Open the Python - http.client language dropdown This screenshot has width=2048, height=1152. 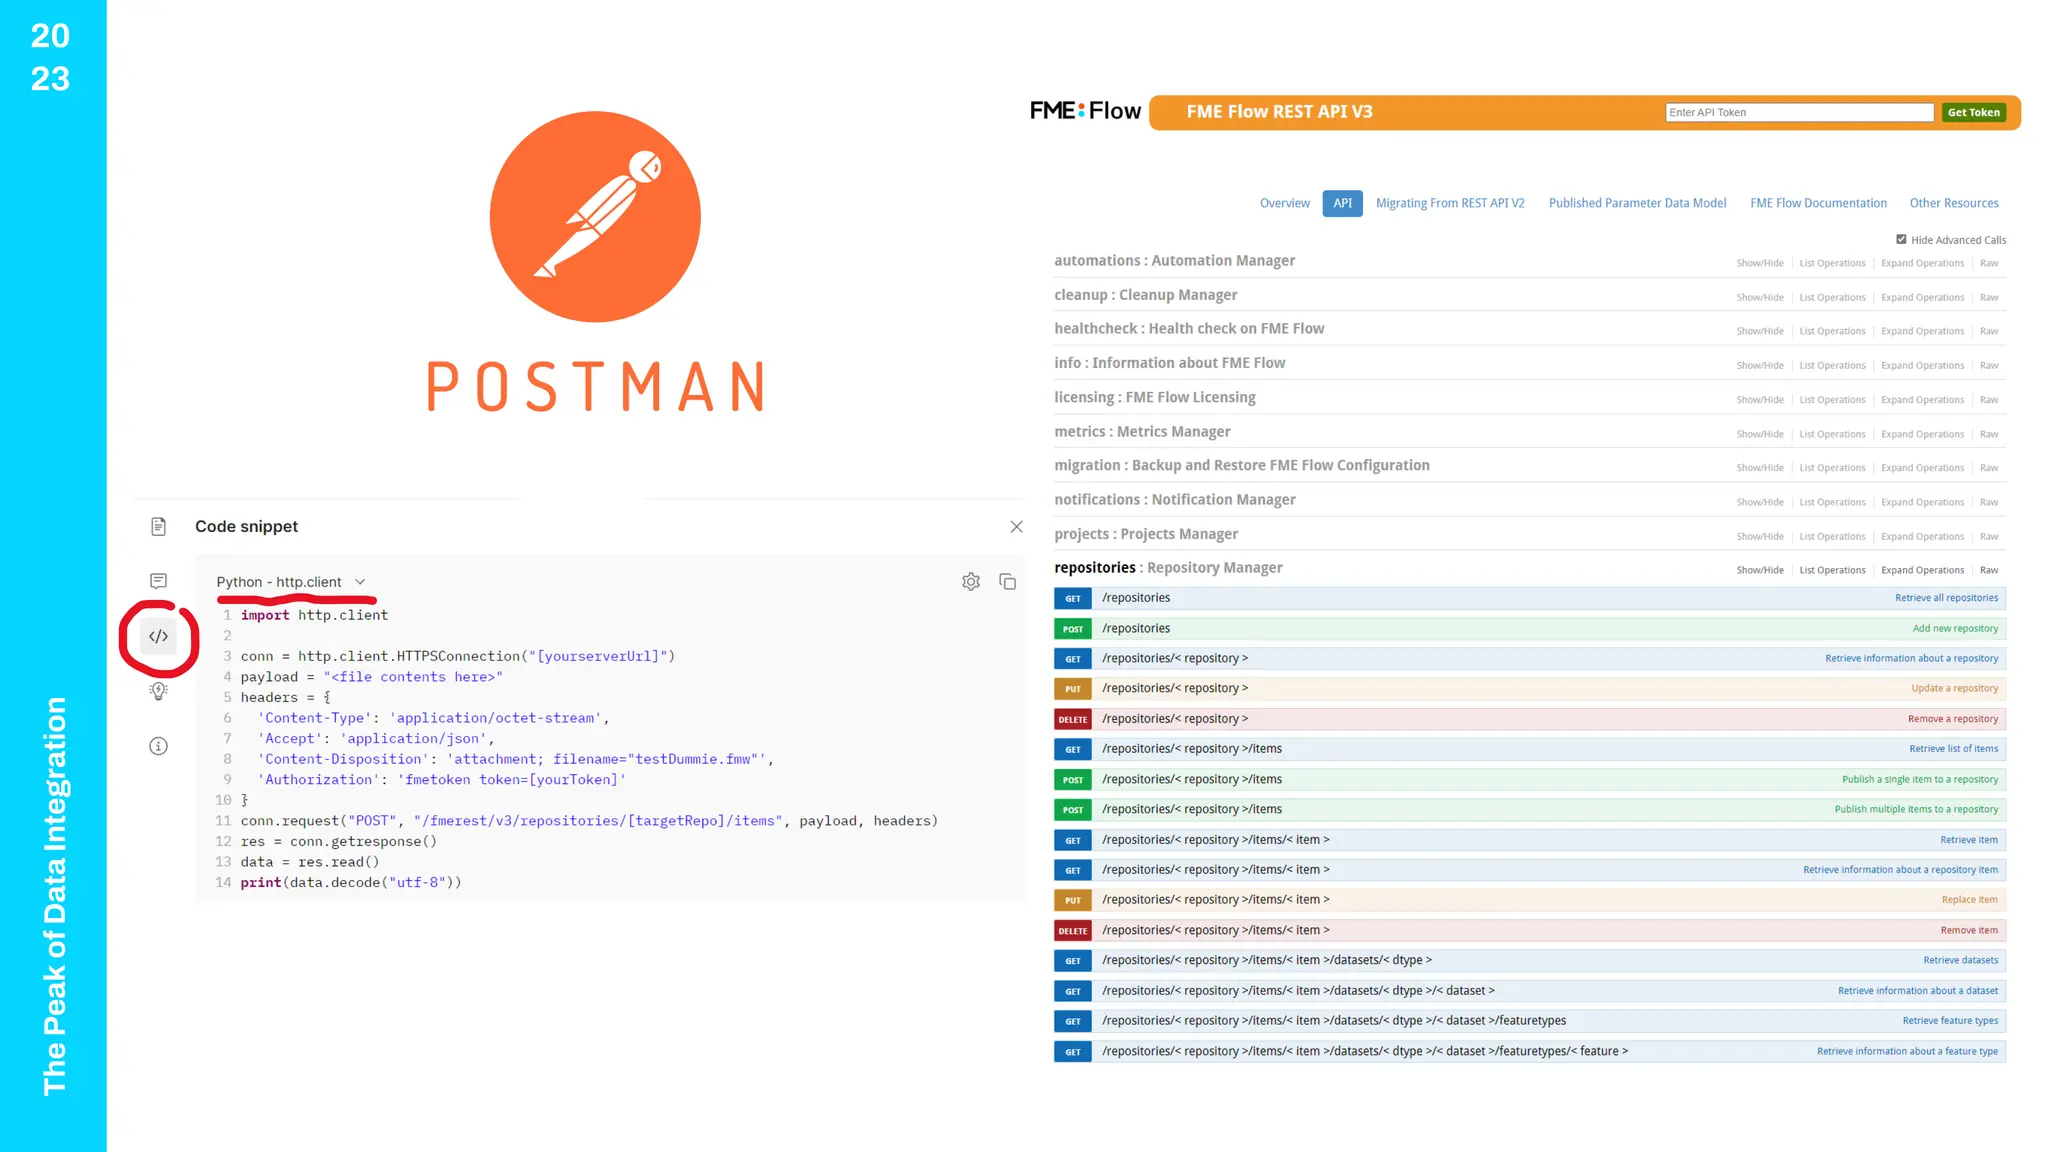point(291,581)
